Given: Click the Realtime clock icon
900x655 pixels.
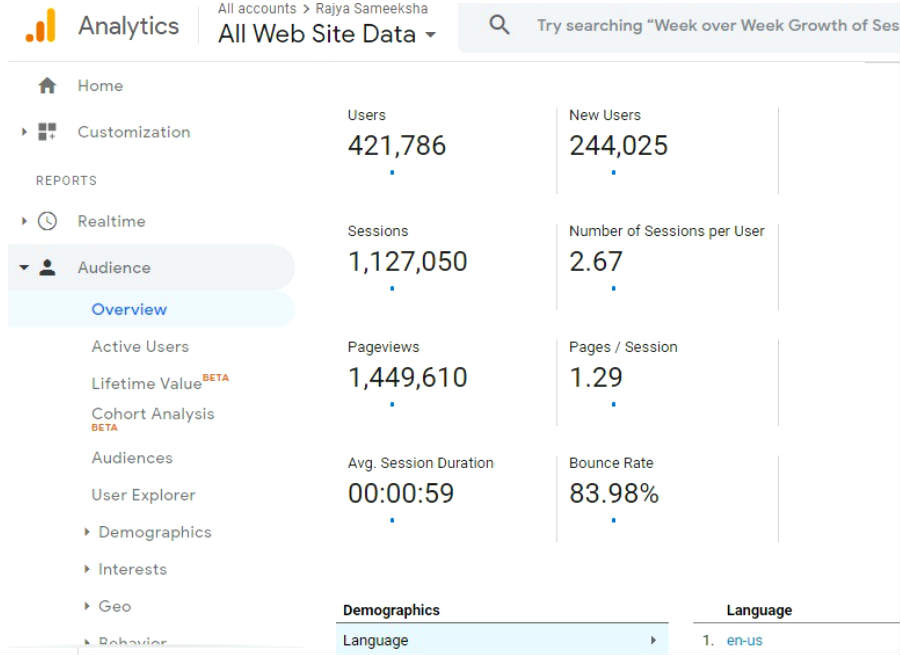Looking at the screenshot, I should [47, 221].
